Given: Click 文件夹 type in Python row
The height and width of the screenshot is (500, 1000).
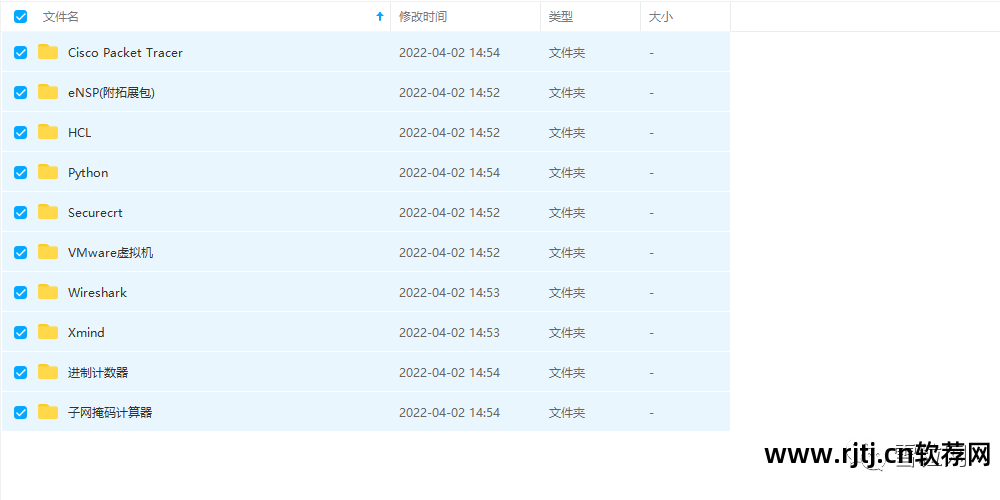Looking at the screenshot, I should tap(567, 173).
